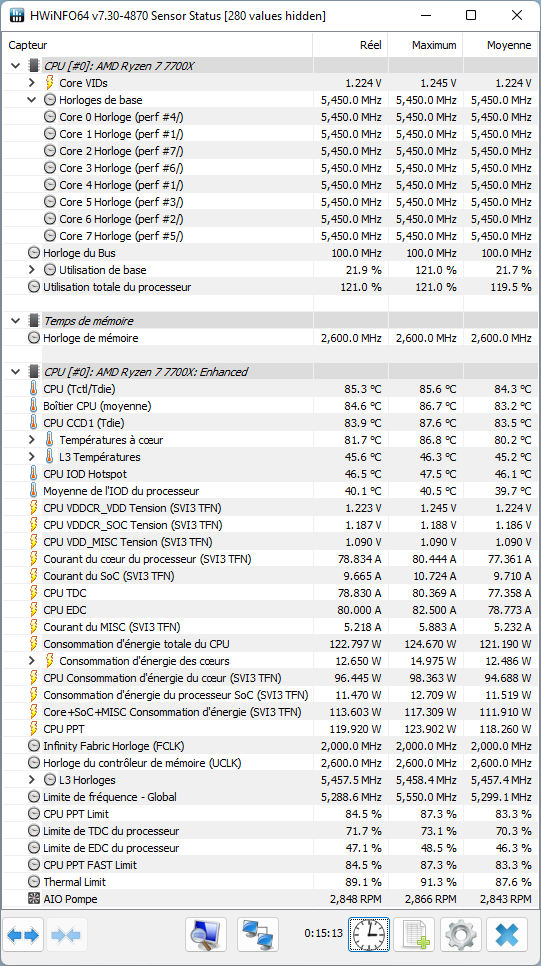Minimize the HWiNFO64 Sensor Status window
This screenshot has height=966, width=541.
coord(426,15)
